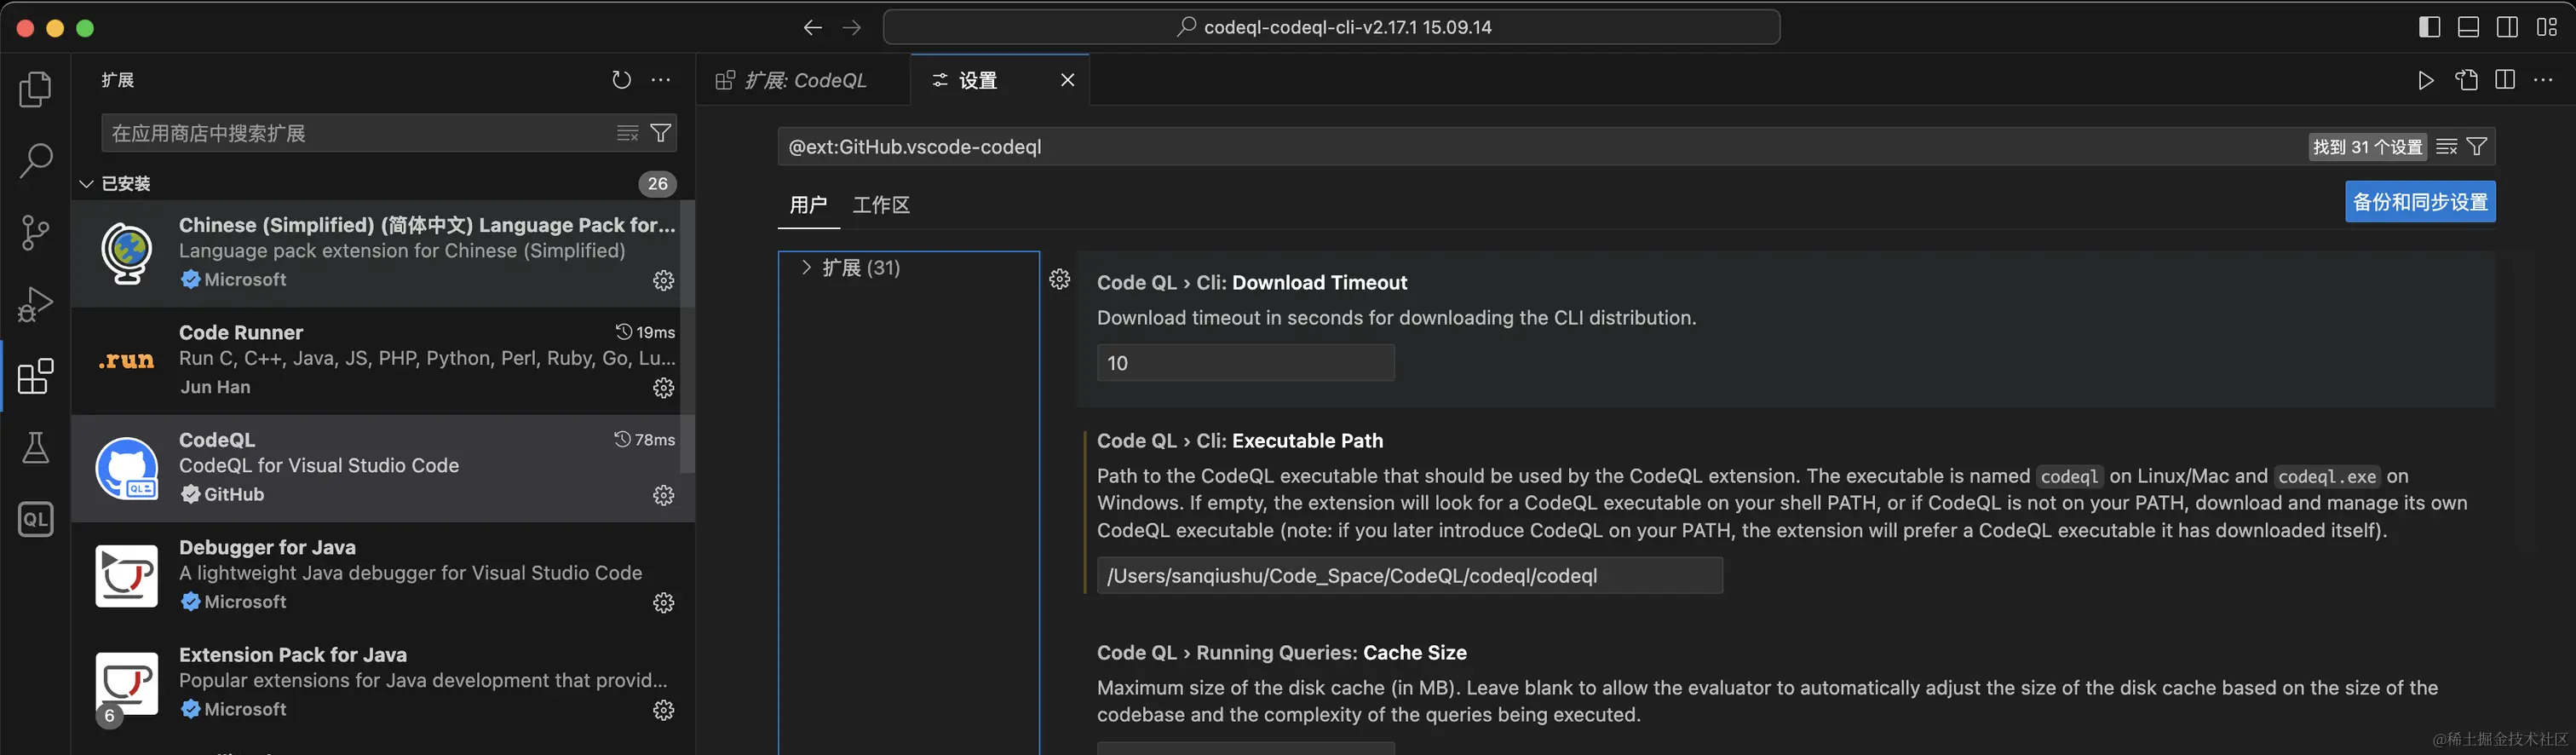The image size is (2576, 755).
Task: Open the Testing flask view
Action: 36,448
